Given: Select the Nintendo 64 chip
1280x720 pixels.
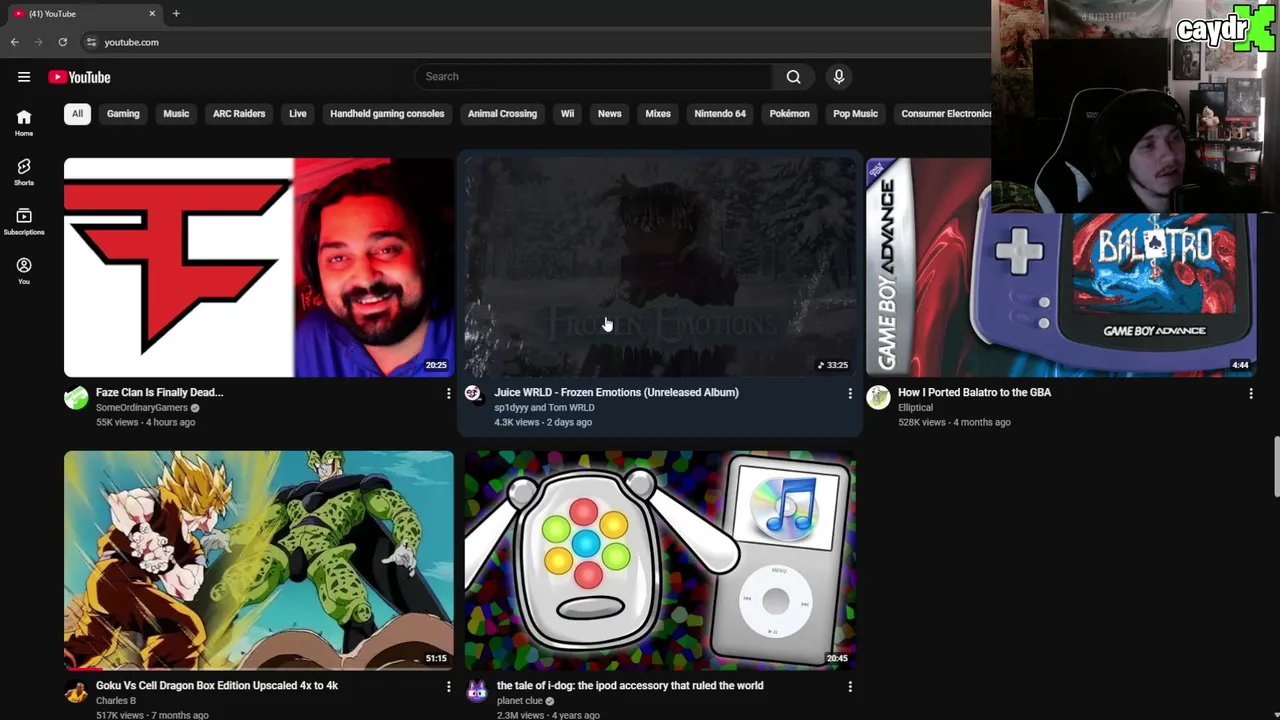Looking at the screenshot, I should (x=720, y=114).
